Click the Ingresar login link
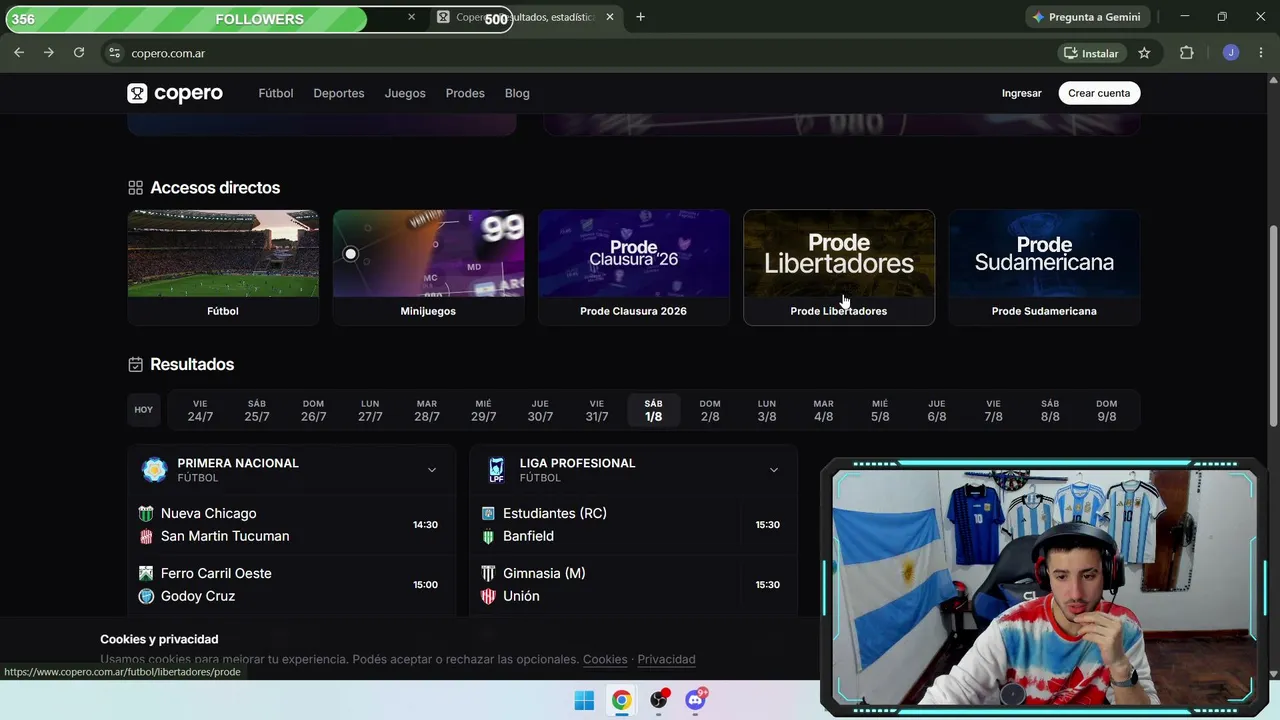 [1022, 93]
